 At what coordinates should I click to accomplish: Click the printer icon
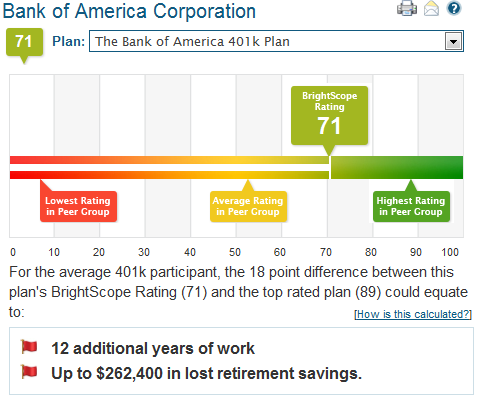tap(407, 8)
